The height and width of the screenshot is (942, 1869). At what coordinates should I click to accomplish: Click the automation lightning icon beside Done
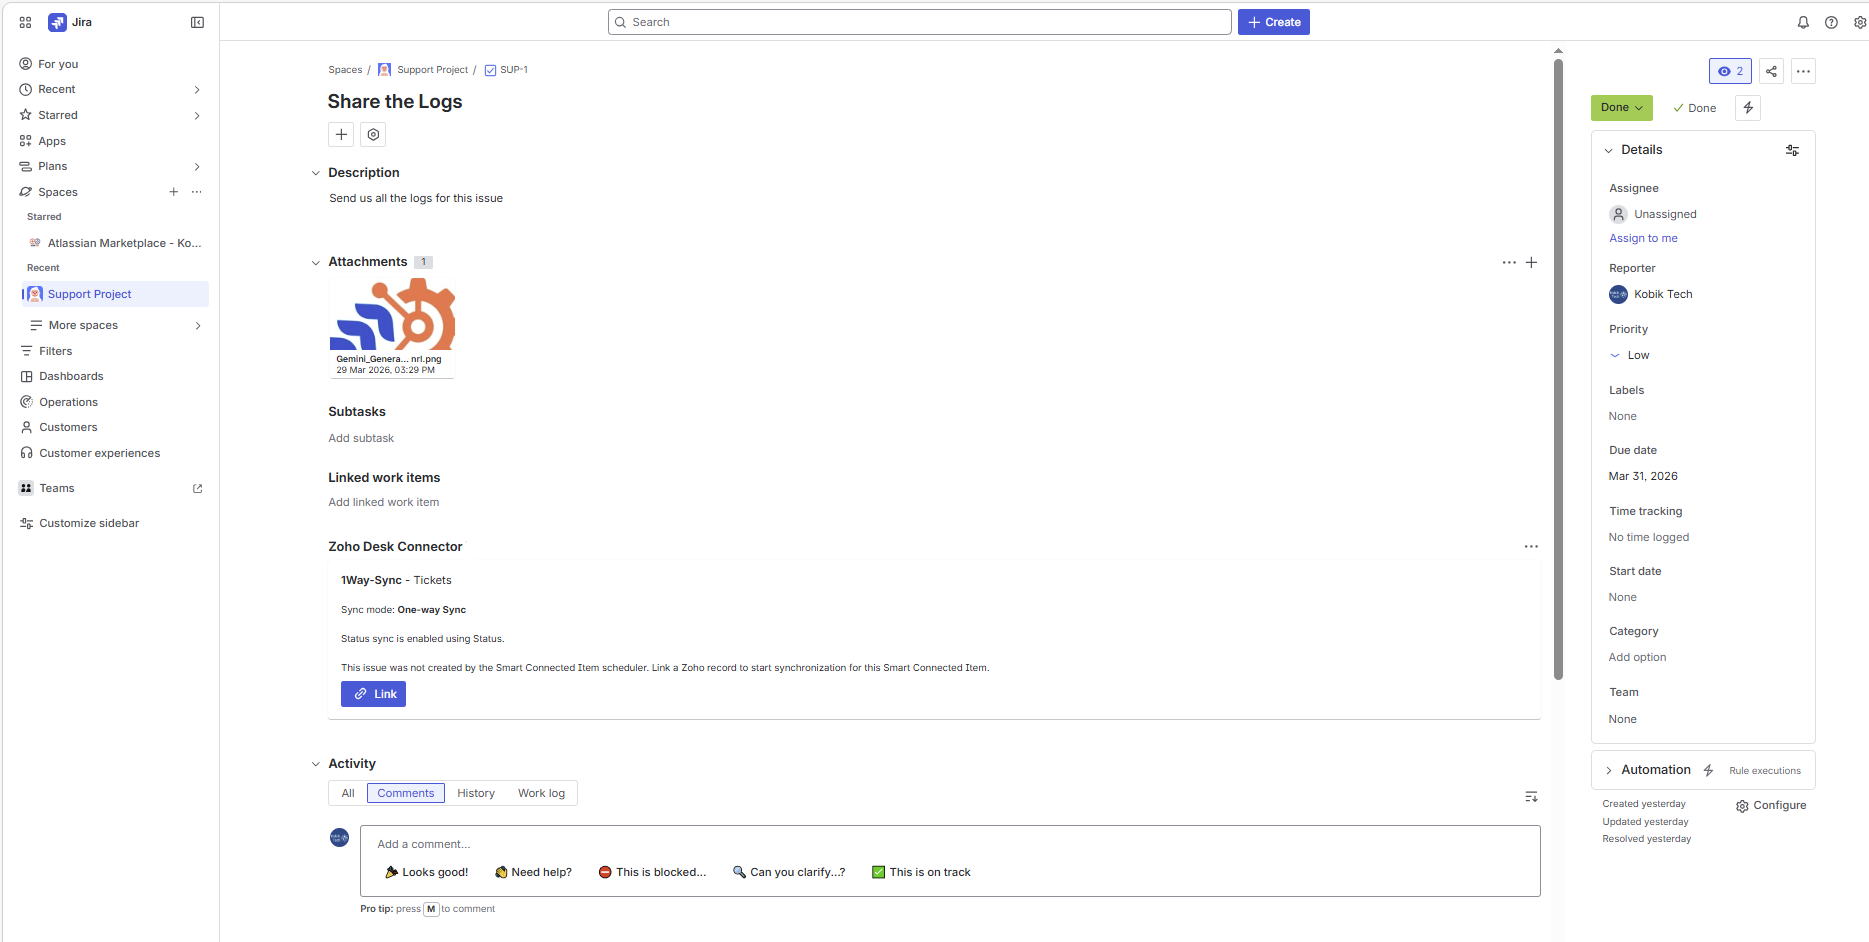[1747, 107]
